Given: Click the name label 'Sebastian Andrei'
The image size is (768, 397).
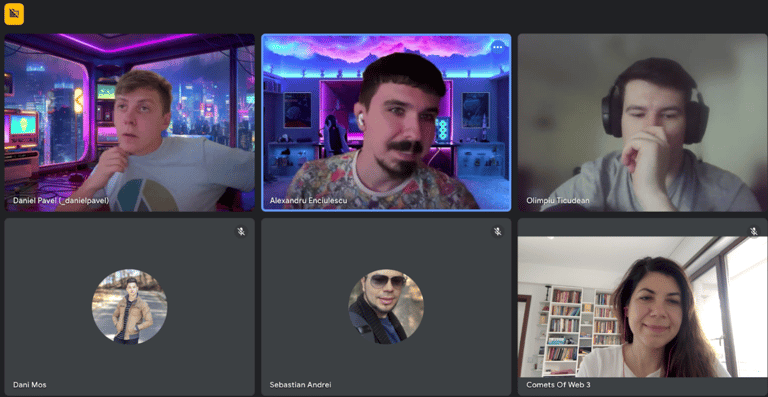Looking at the screenshot, I should tap(300, 385).
